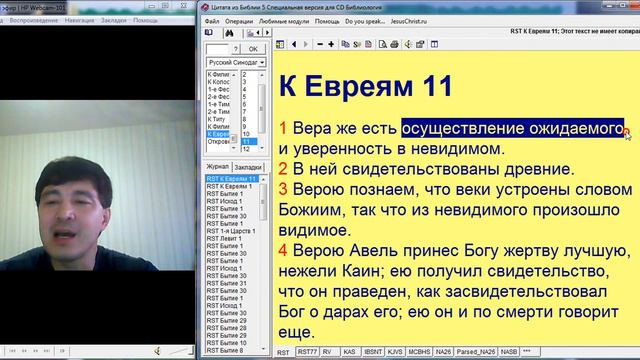
Task: Open history entry RST Бытие 28
Action: 227,328
